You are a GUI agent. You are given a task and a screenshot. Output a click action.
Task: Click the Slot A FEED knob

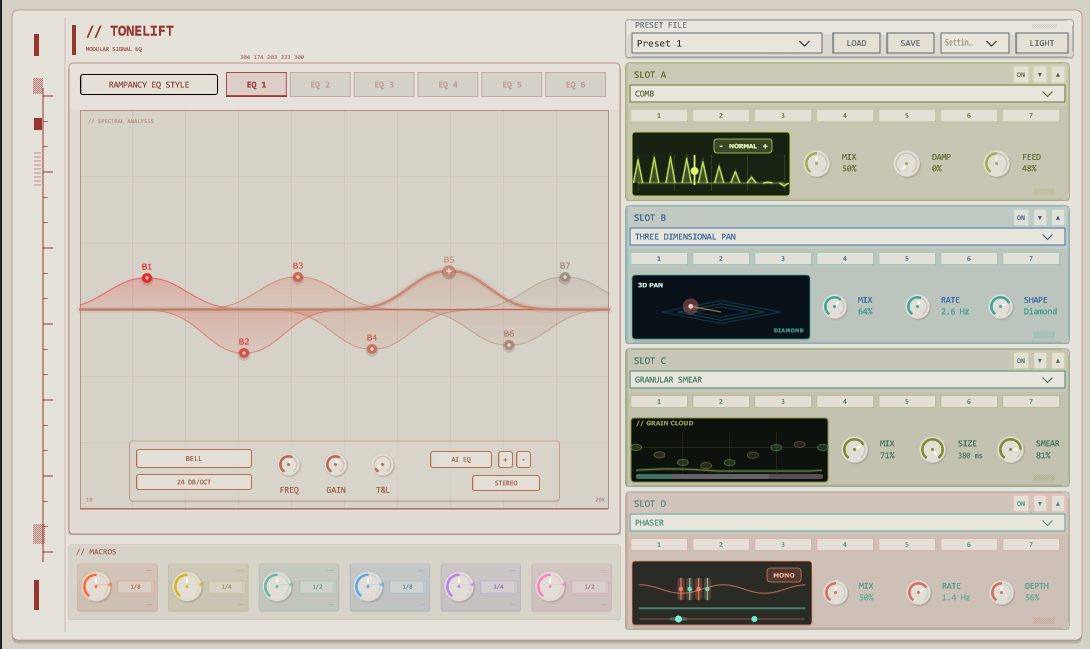[997, 164]
